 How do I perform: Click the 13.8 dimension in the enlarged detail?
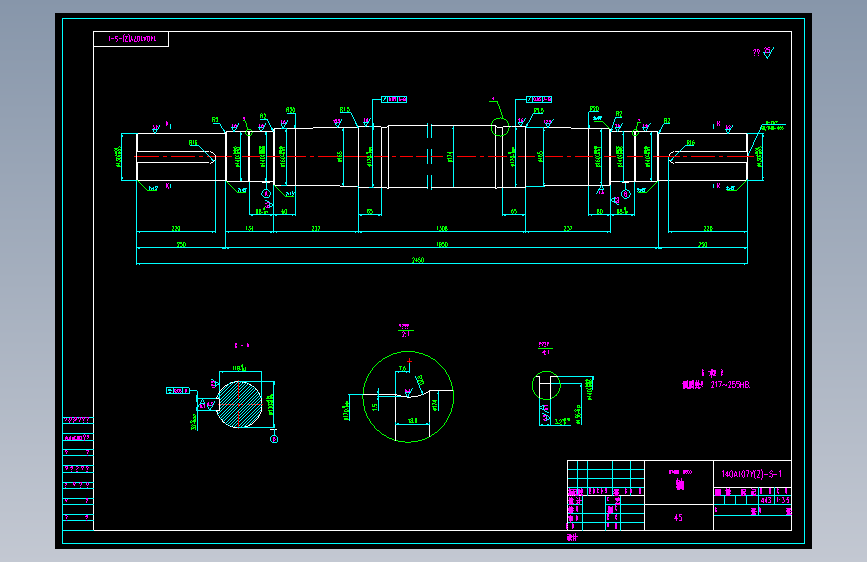(x=412, y=421)
